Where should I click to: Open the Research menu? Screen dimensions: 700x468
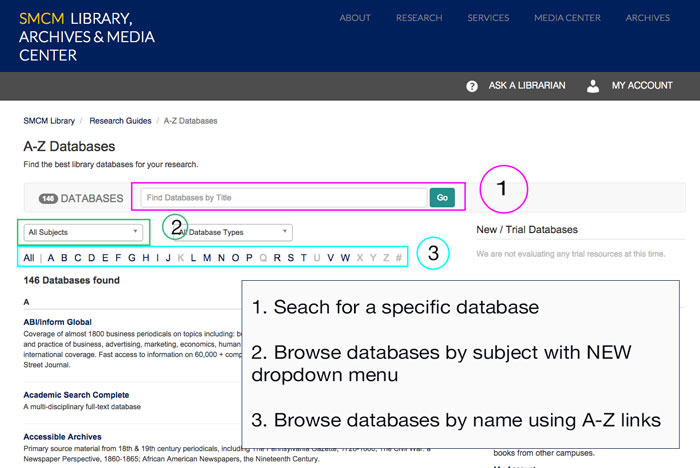419,18
